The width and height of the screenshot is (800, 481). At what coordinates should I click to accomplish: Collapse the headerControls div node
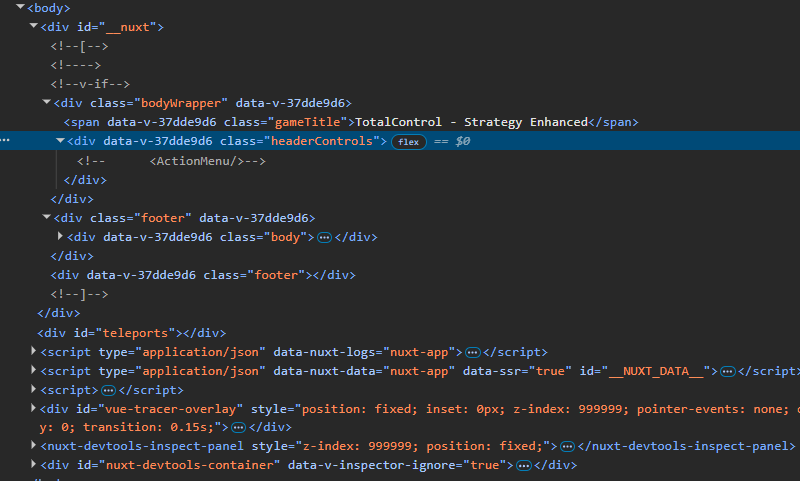point(60,141)
